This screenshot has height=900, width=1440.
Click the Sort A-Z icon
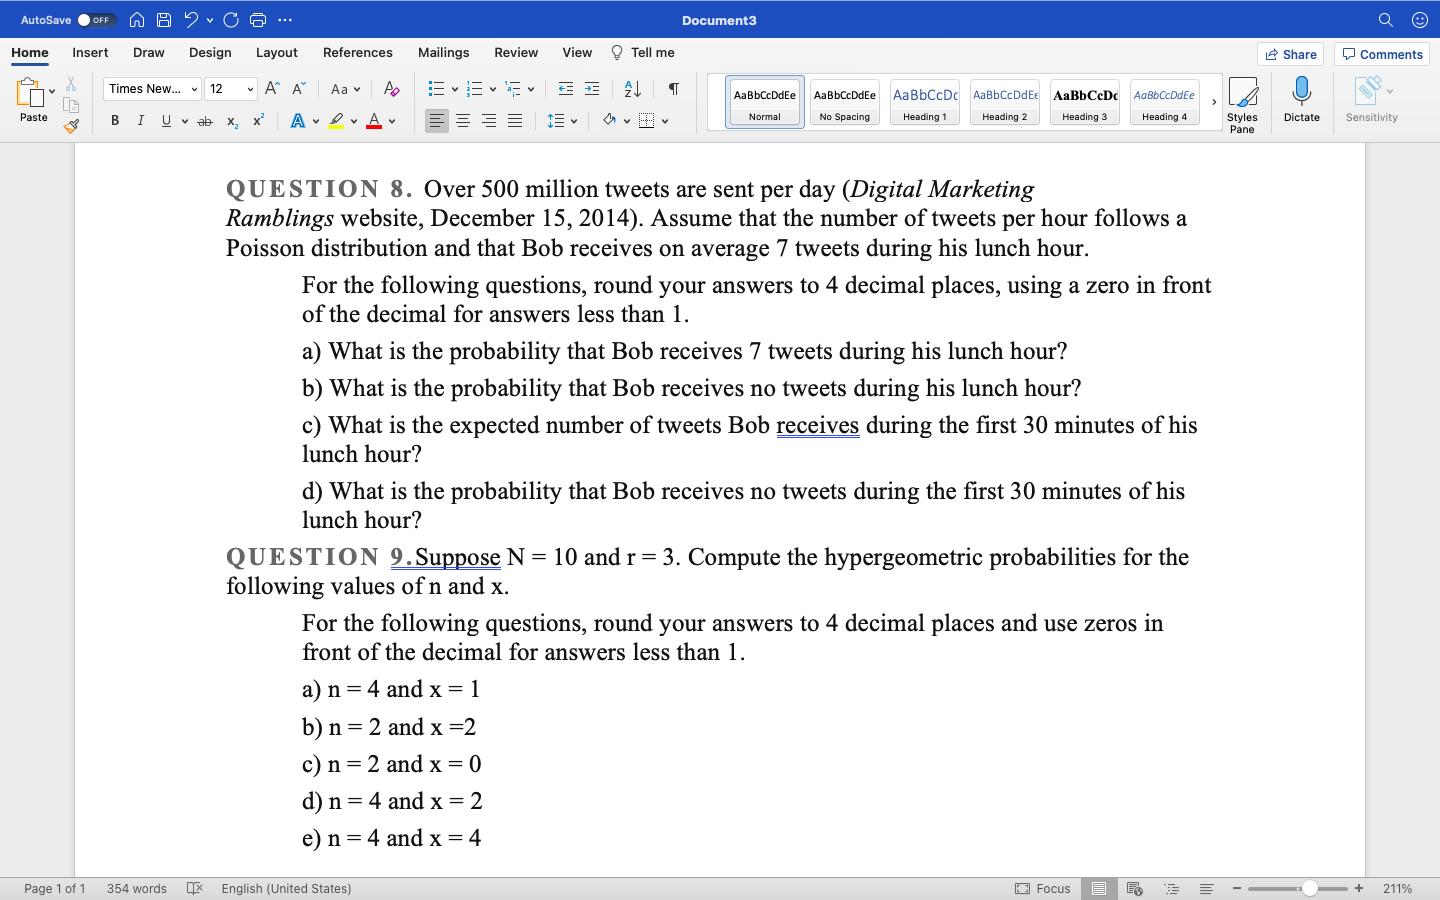coord(632,89)
